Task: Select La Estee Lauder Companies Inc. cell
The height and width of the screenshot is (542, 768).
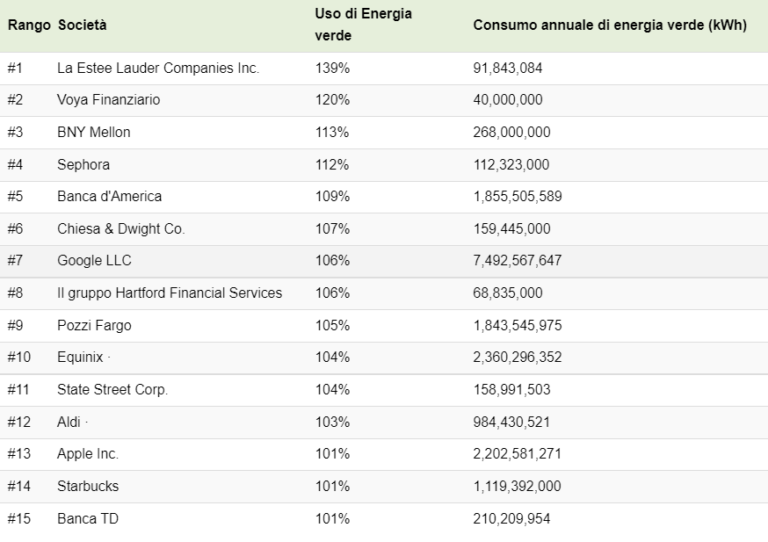Action: 158,68
